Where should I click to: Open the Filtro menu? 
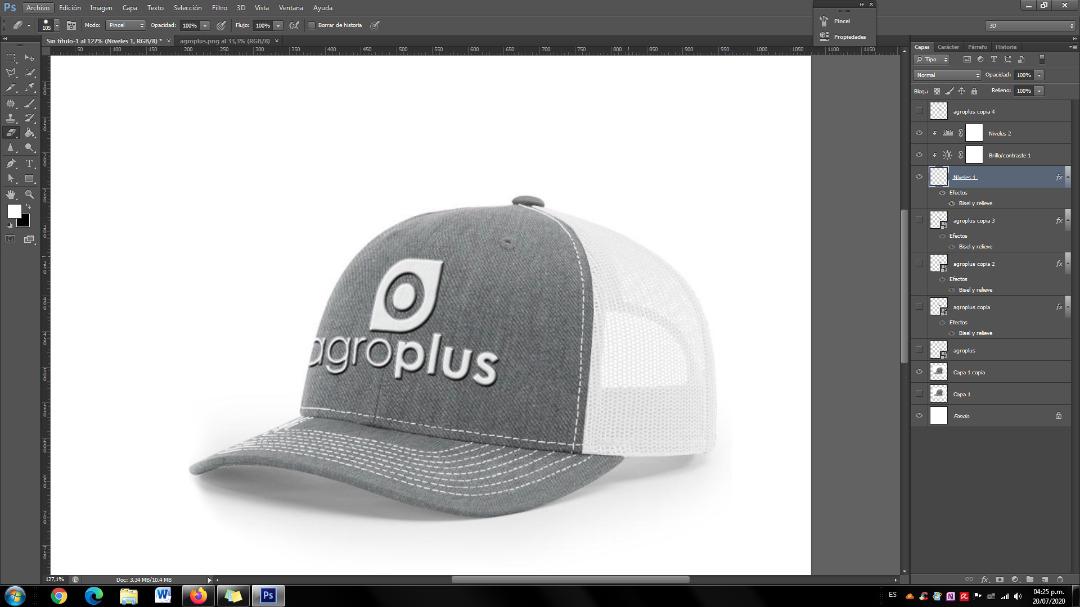coord(219,7)
